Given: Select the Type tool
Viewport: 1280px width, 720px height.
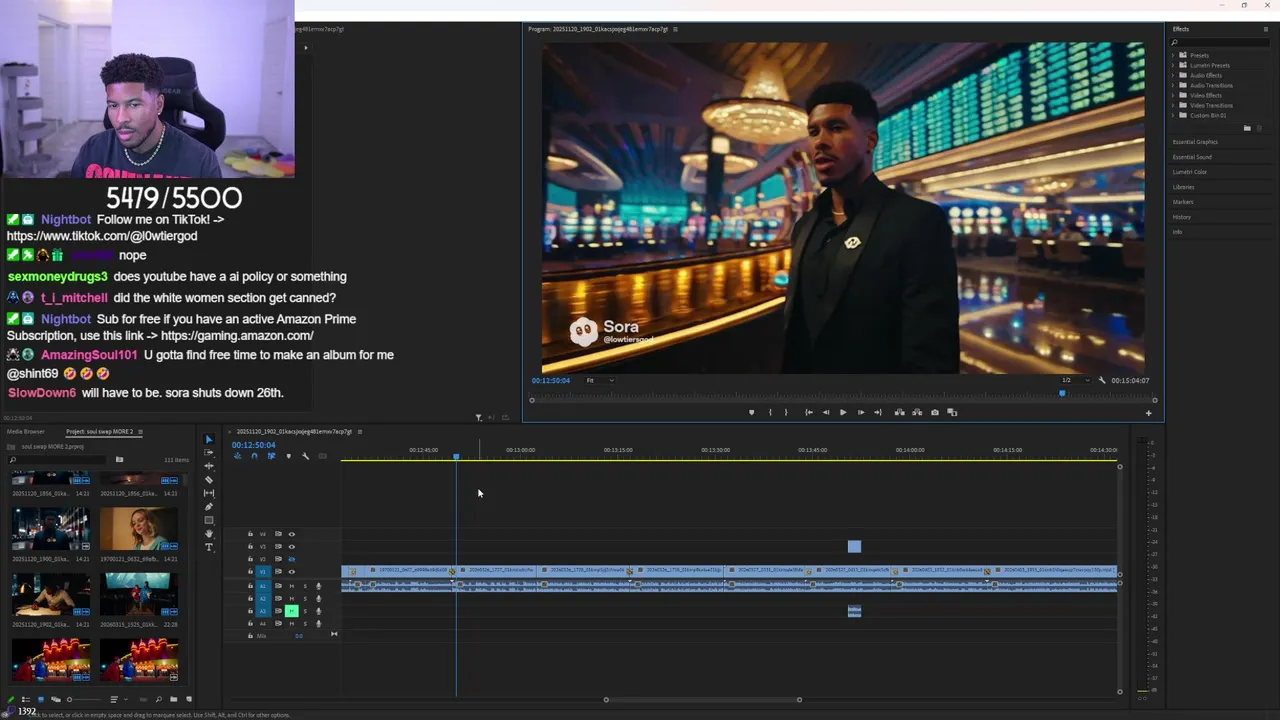Looking at the screenshot, I should click(x=209, y=547).
